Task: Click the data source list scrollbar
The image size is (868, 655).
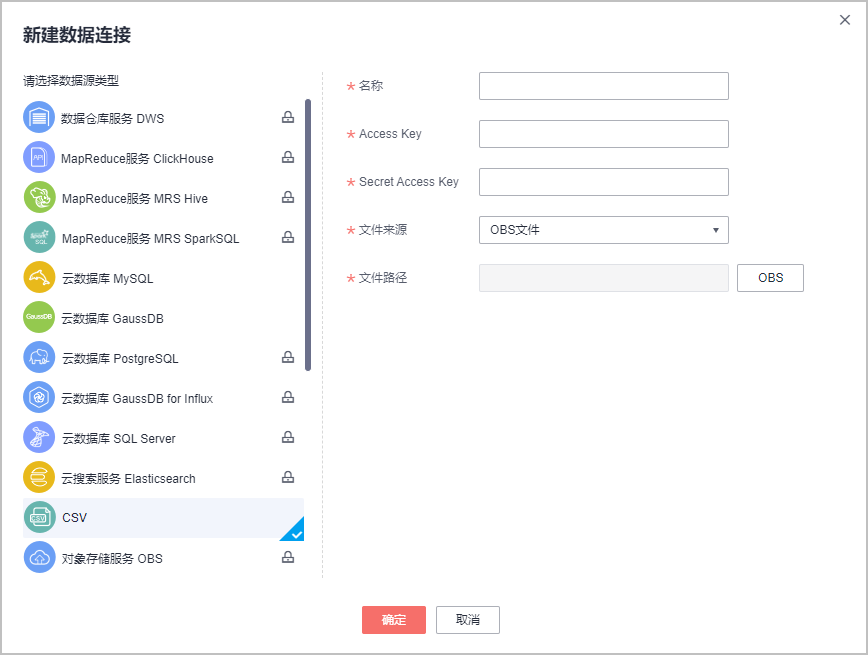Action: point(308,235)
